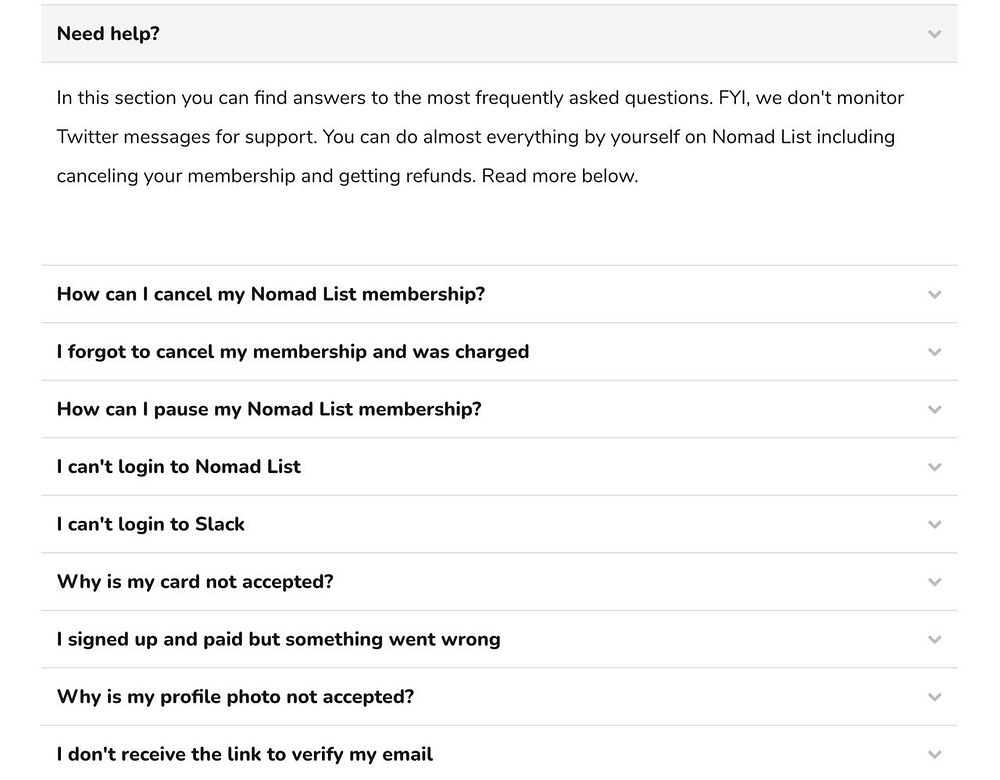Viewport: 1000px width, 780px height.
Task: Click the Need help? header title
Action: click(x=108, y=34)
